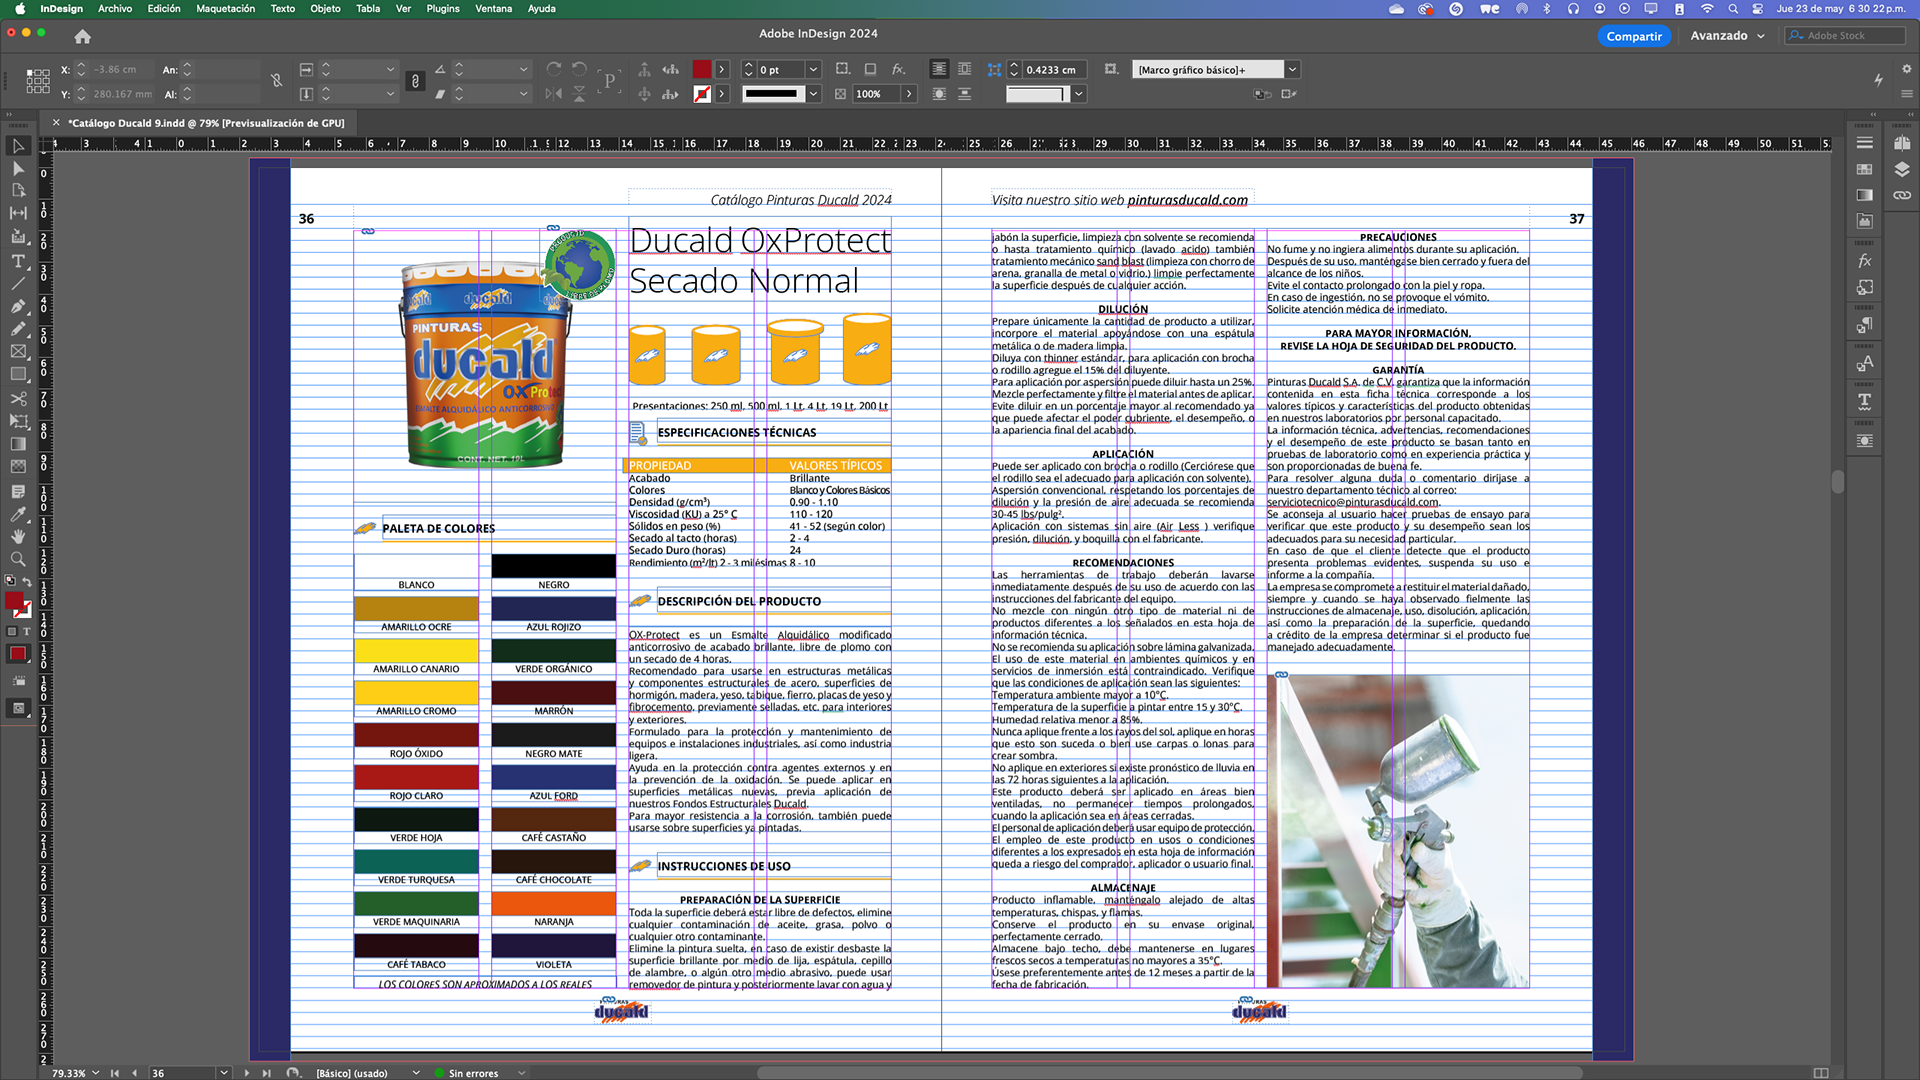Select the Hand tool
Image resolution: width=1920 pixels, height=1080 pixels.
click(18, 536)
